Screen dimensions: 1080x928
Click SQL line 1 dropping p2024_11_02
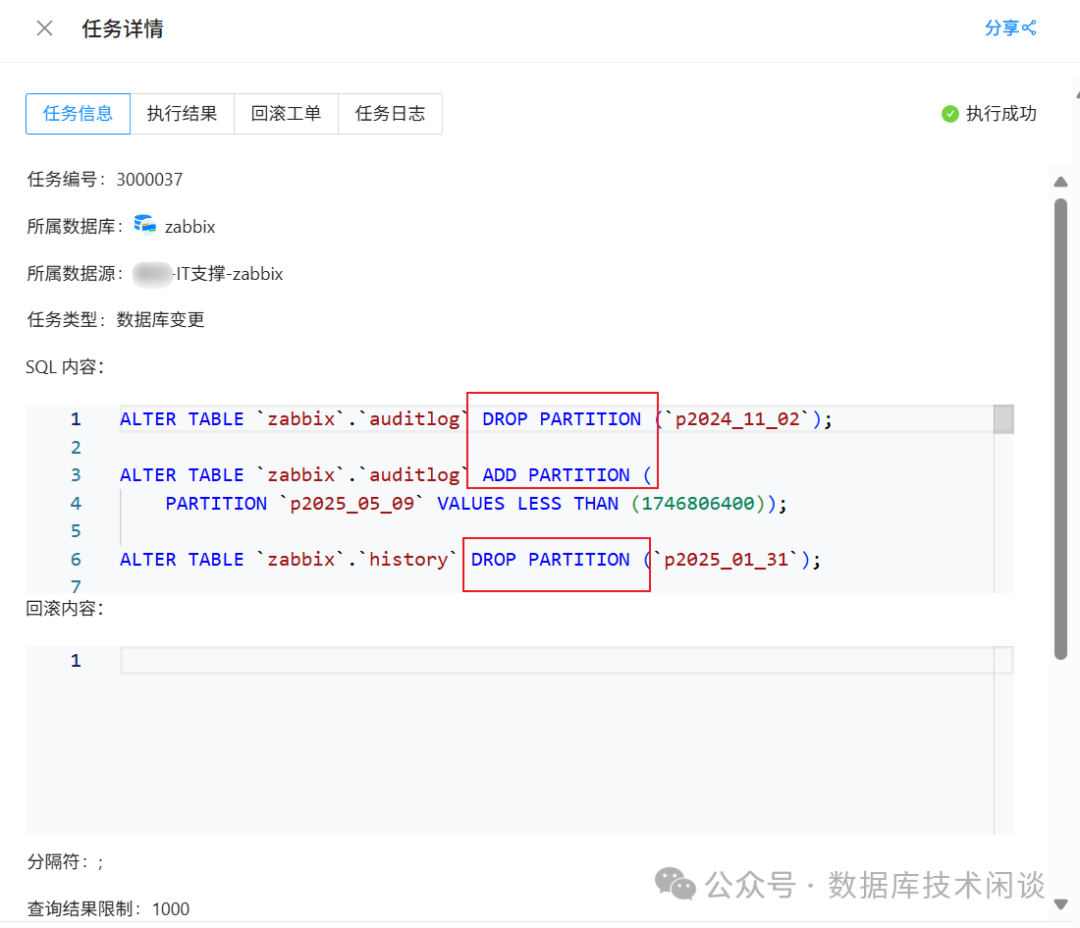pos(476,419)
